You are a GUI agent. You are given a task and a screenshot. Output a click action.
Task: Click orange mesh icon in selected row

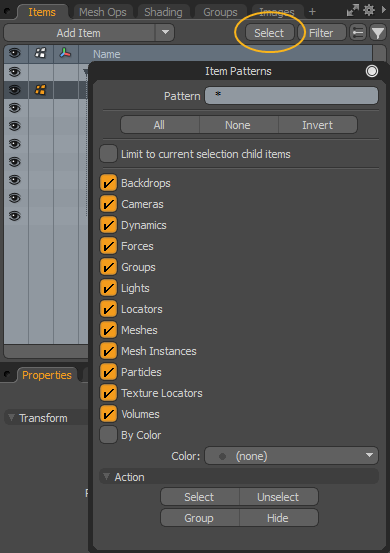point(40,90)
